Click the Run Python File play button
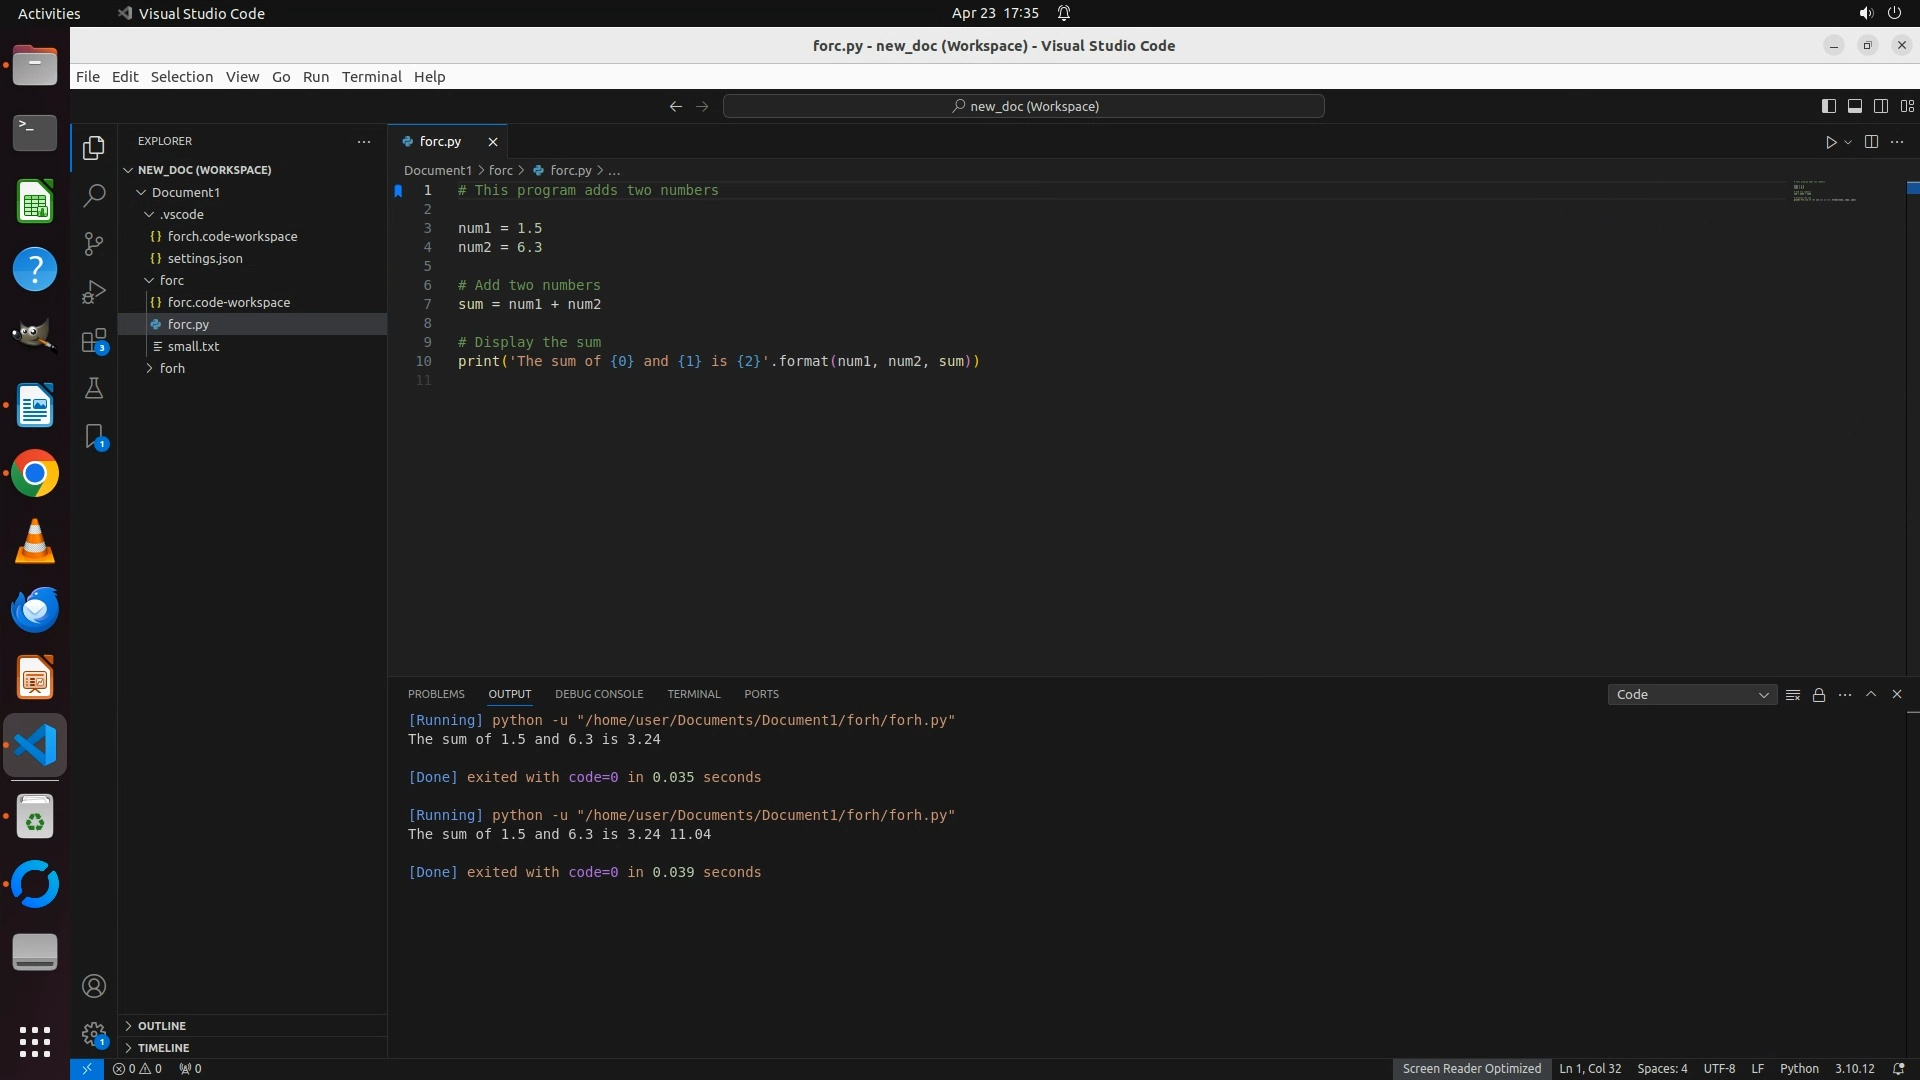 (x=1831, y=142)
